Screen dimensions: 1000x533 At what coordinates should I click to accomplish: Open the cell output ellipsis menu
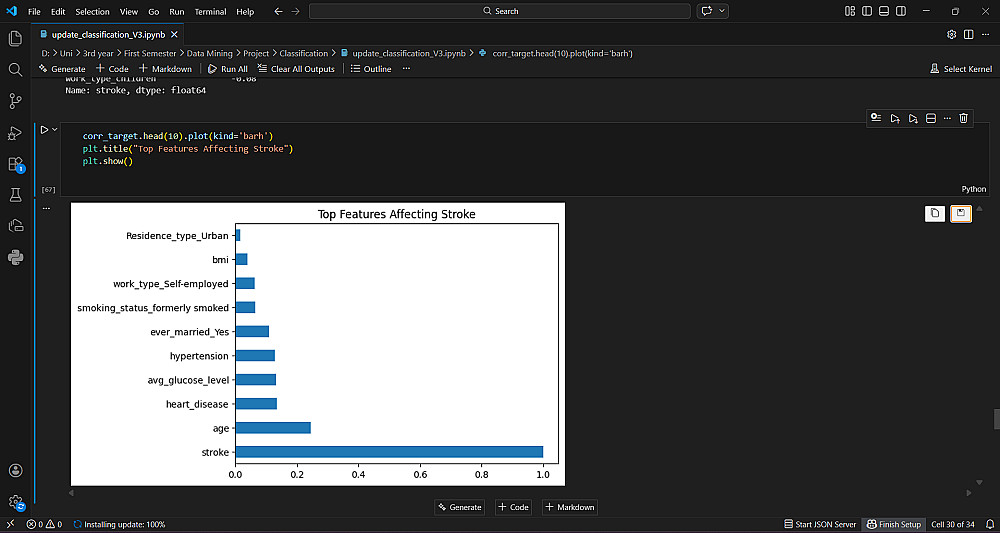point(46,208)
